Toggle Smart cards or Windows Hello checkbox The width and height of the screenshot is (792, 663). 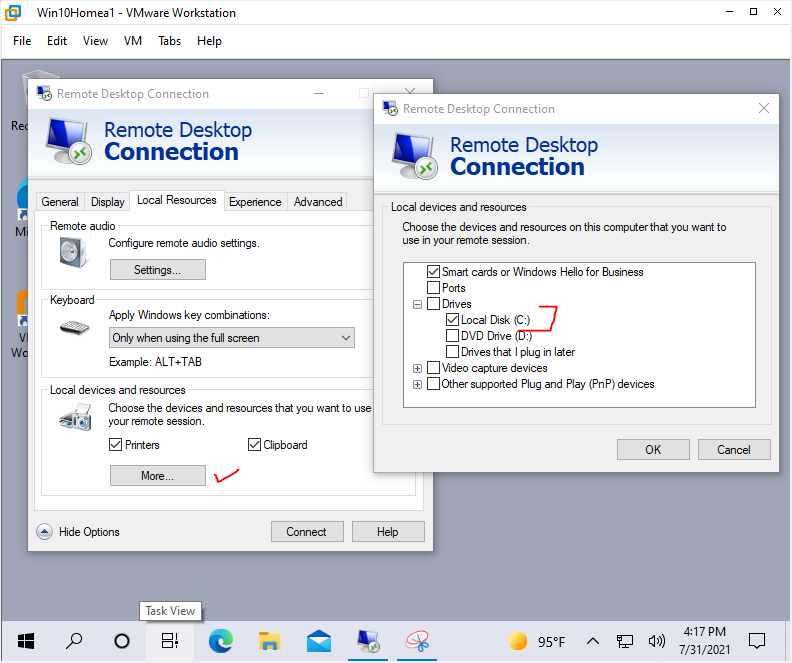click(x=433, y=272)
